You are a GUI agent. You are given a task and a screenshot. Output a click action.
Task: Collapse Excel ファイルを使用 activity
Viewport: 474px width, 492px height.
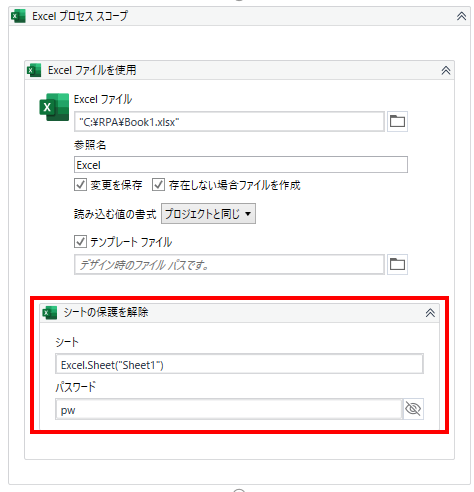446,70
